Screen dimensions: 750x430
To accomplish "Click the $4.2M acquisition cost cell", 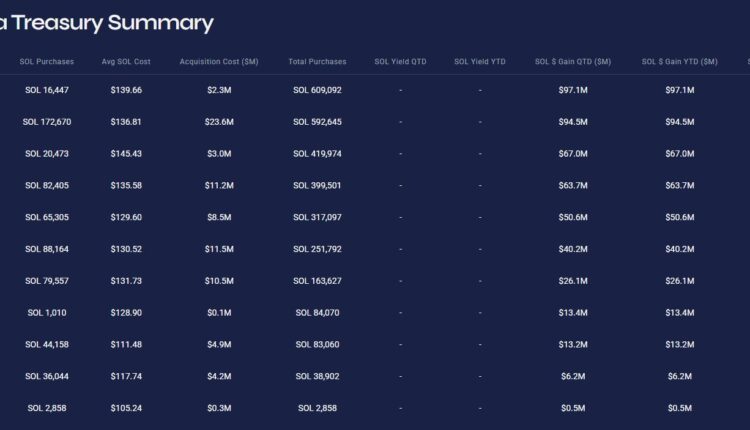I will coord(219,377).
